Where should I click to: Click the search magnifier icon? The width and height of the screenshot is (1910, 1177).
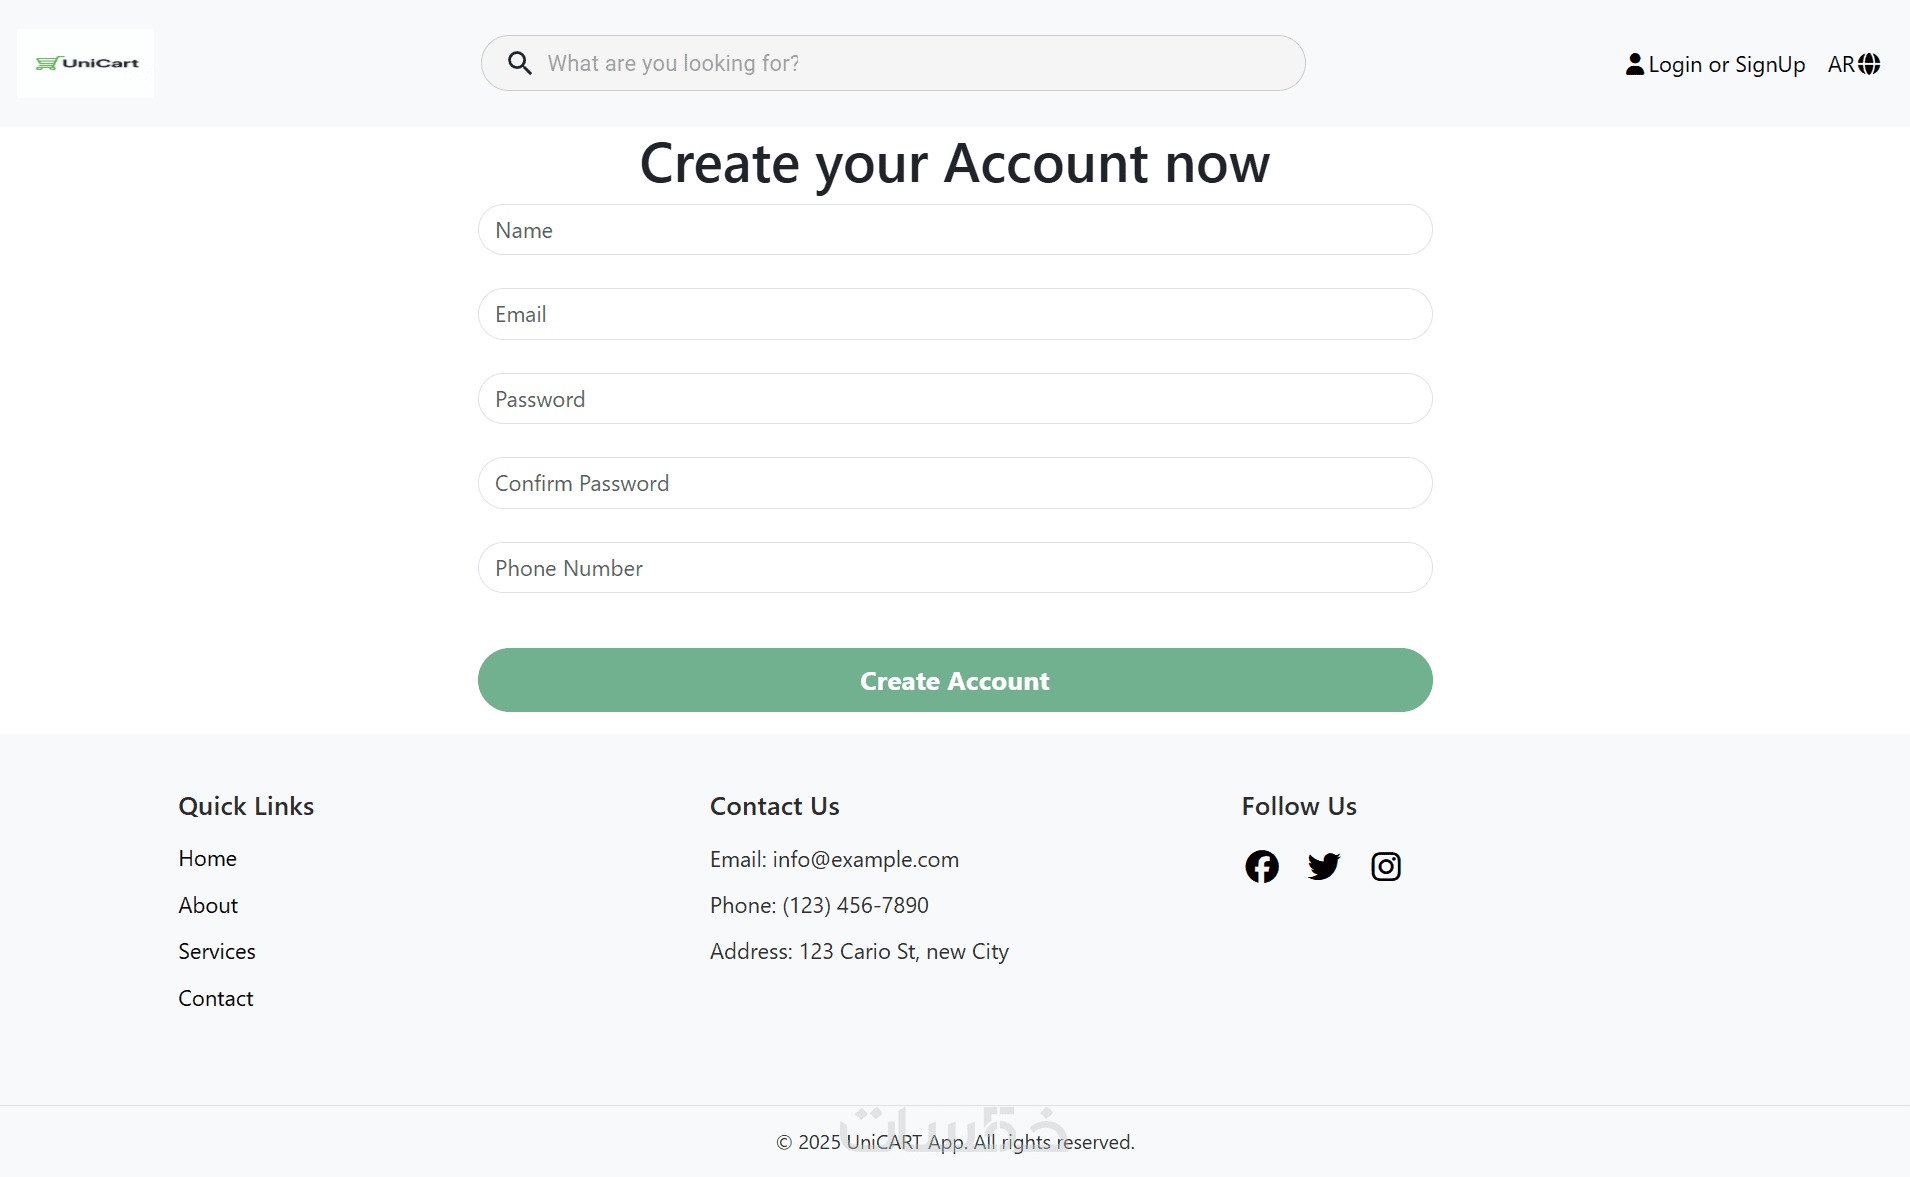[519, 63]
